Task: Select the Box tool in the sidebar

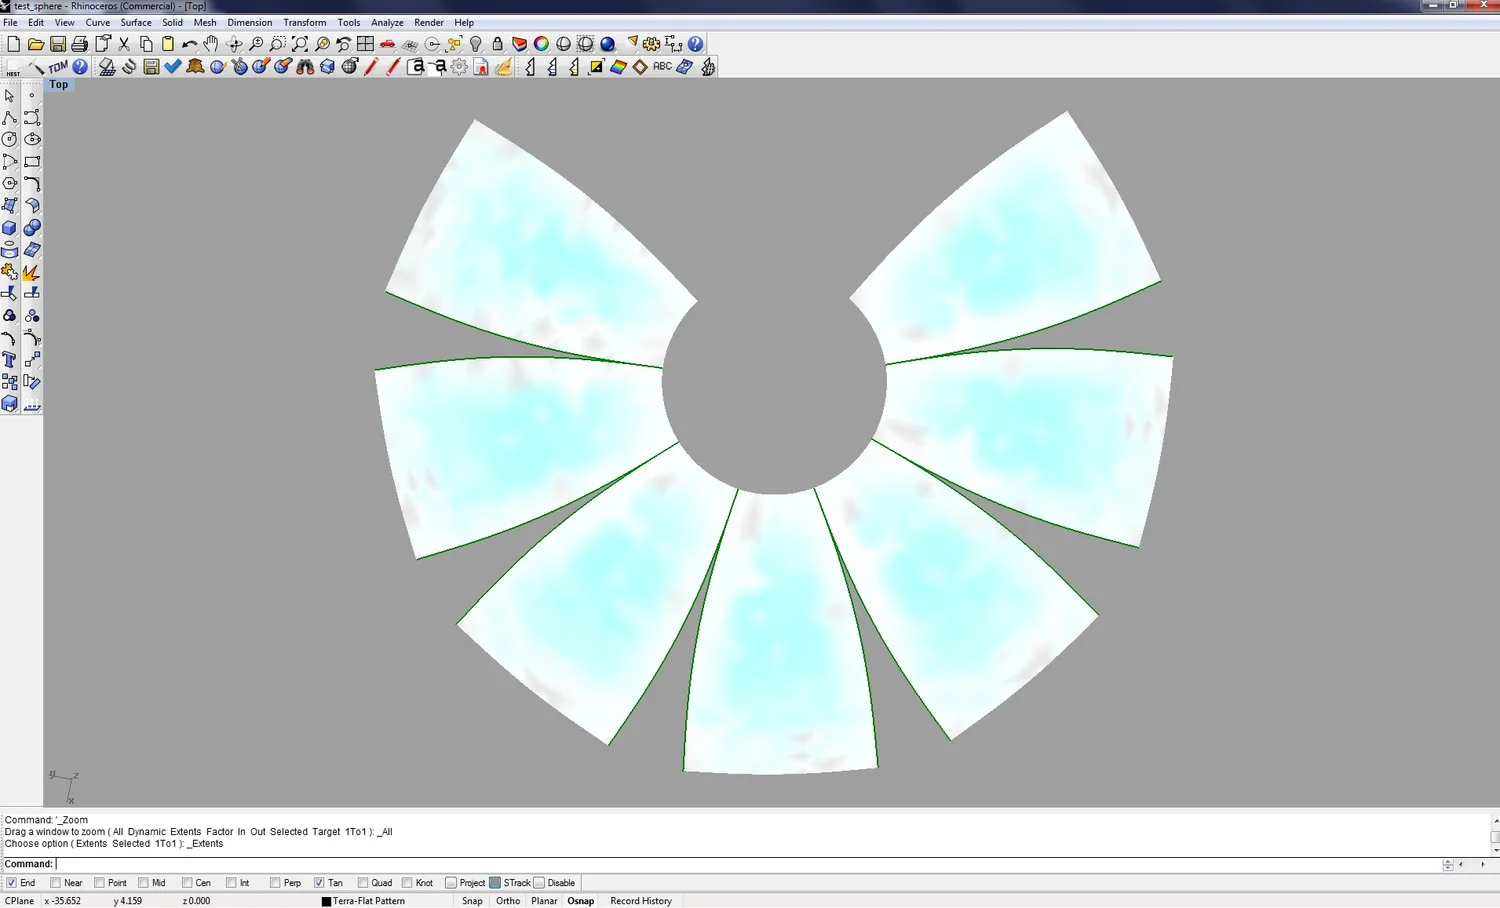Action: [x=10, y=227]
